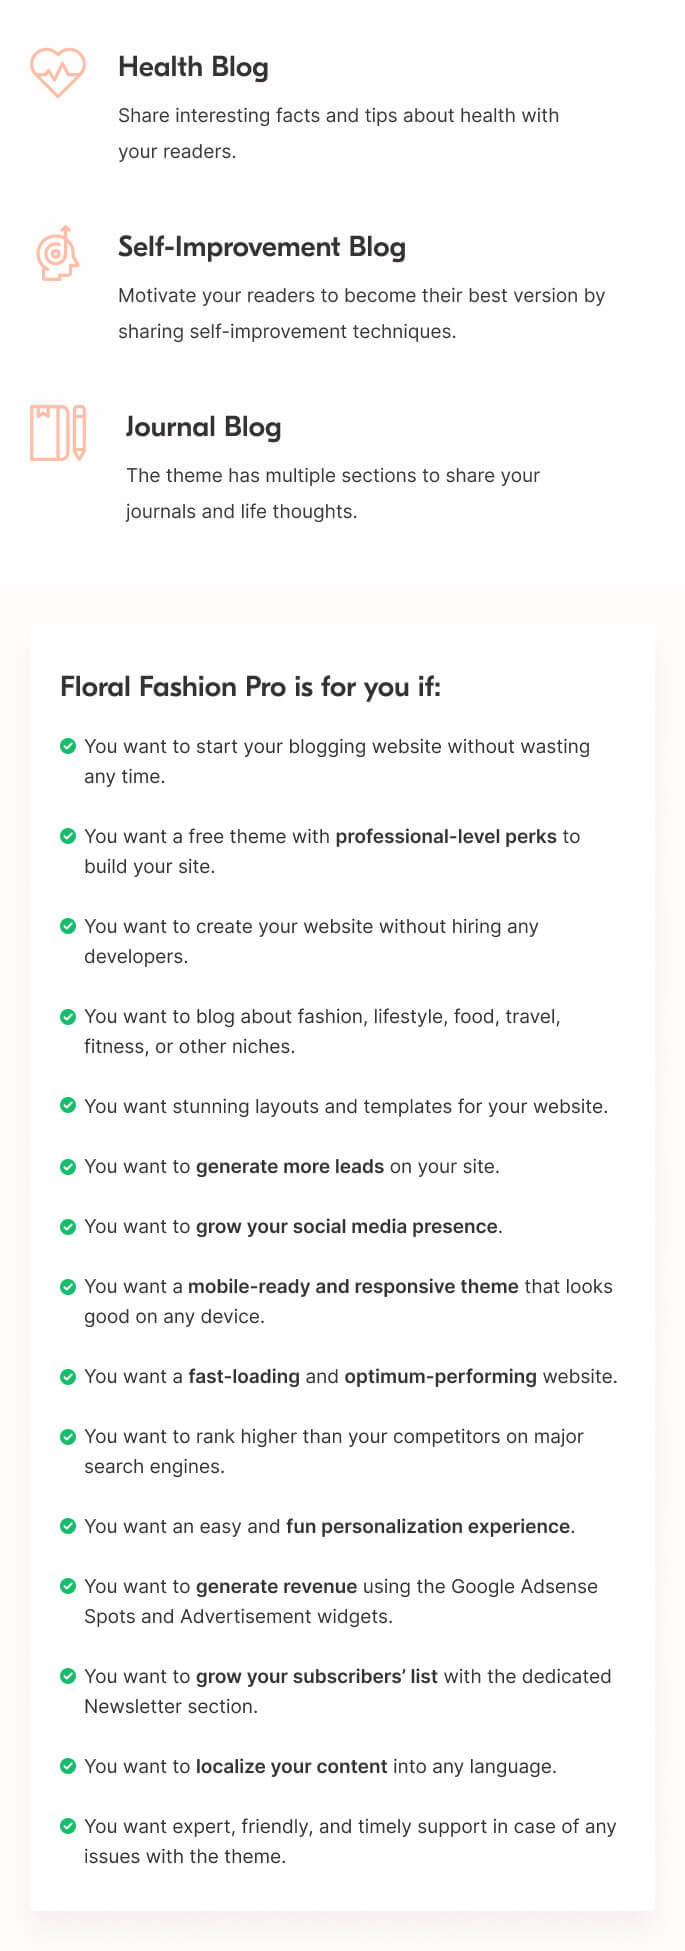The height and width of the screenshot is (1951, 685).
Task: Click the Health Blog heart icon
Action: click(x=58, y=72)
